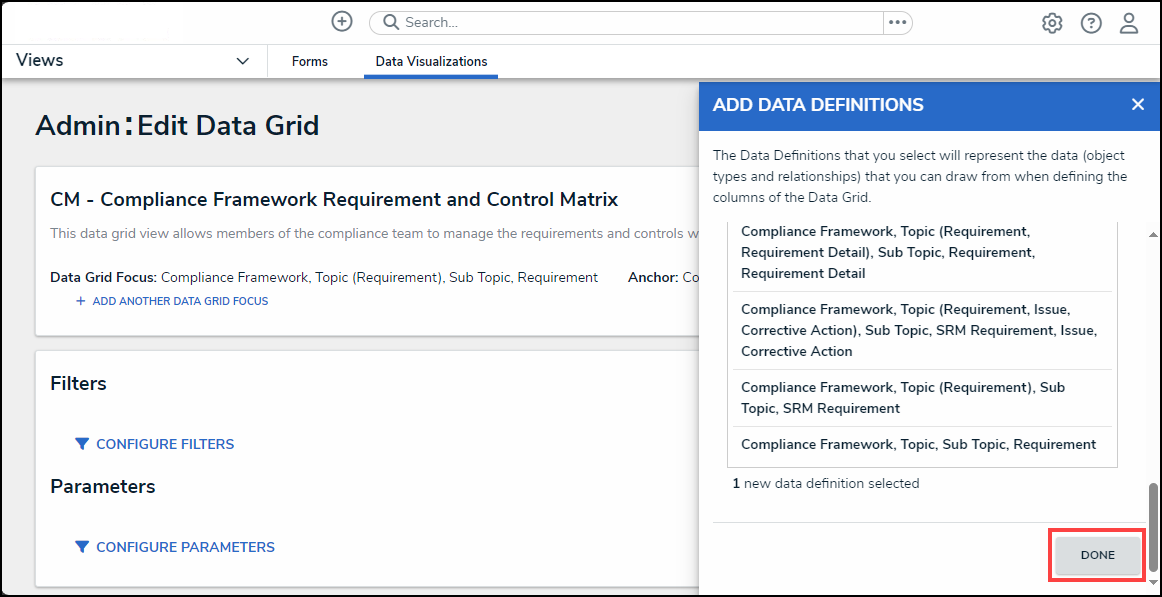Switch to the Forms tab
1162x597 pixels.
click(x=310, y=62)
